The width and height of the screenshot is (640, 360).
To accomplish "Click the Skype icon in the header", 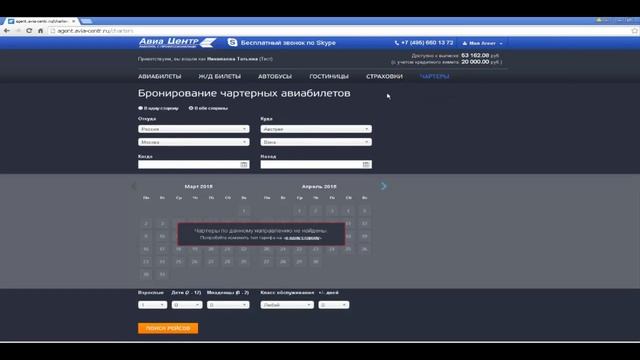I will (x=232, y=42).
